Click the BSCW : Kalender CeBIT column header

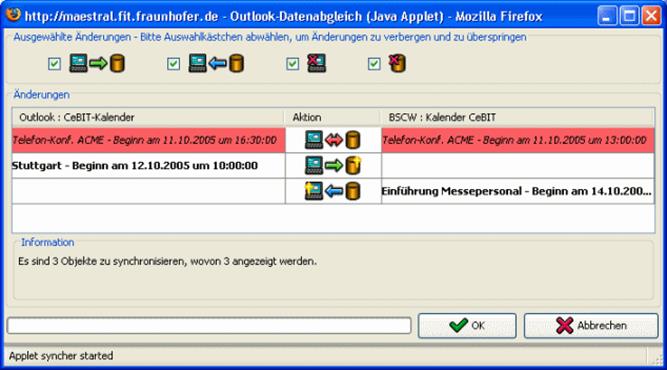517,117
